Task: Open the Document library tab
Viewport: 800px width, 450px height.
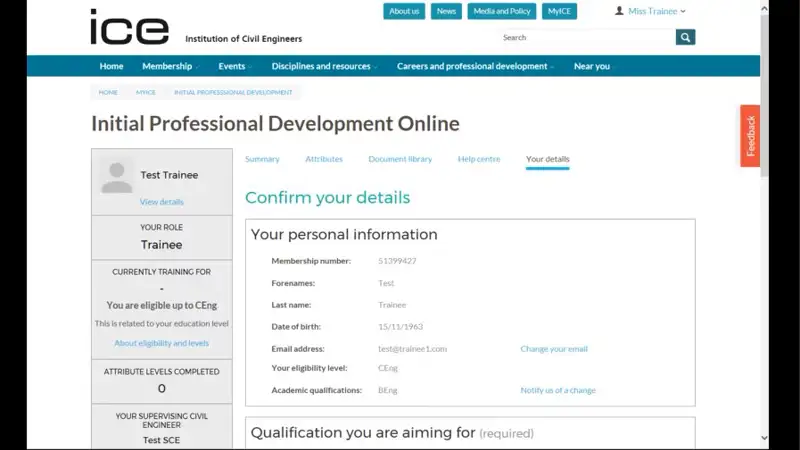Action: click(x=400, y=159)
